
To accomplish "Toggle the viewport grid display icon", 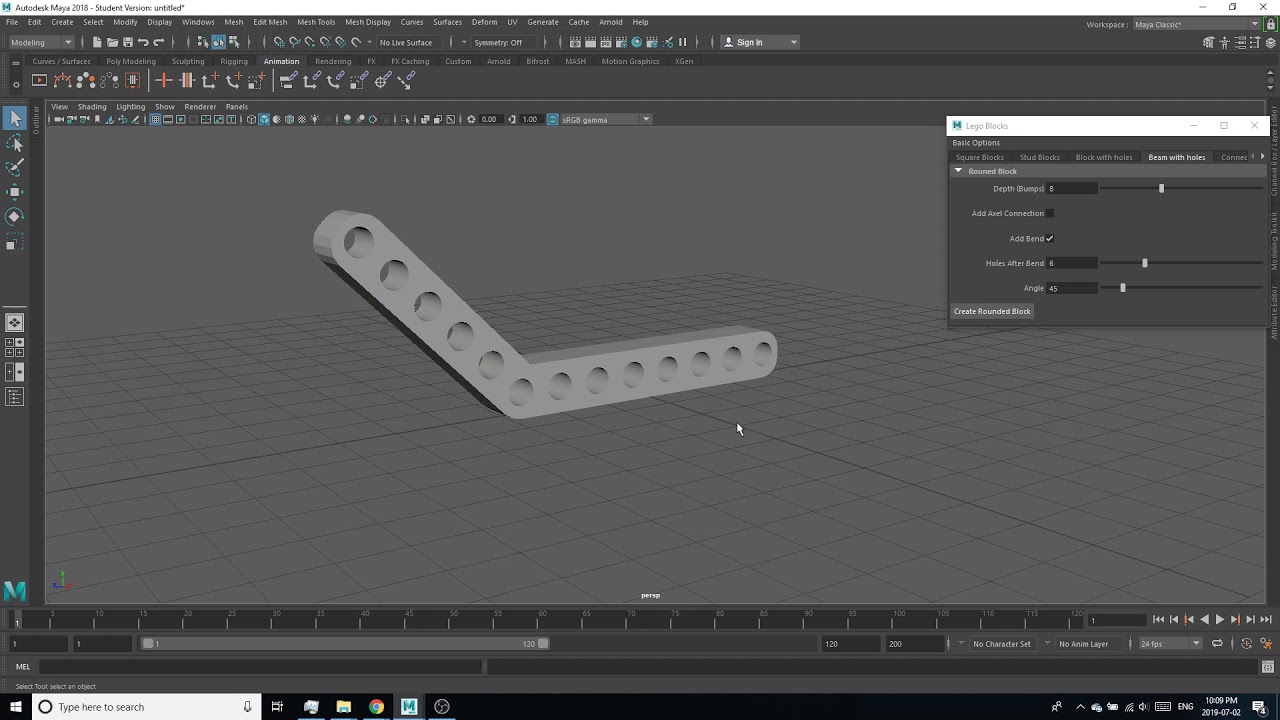I will pyautogui.click(x=155, y=119).
